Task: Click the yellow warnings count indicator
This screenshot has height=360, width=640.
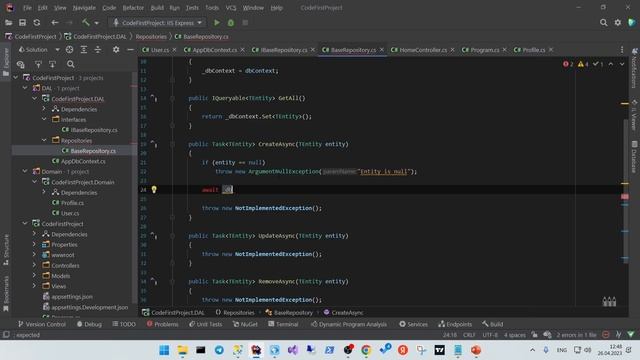Action: [x=583, y=64]
